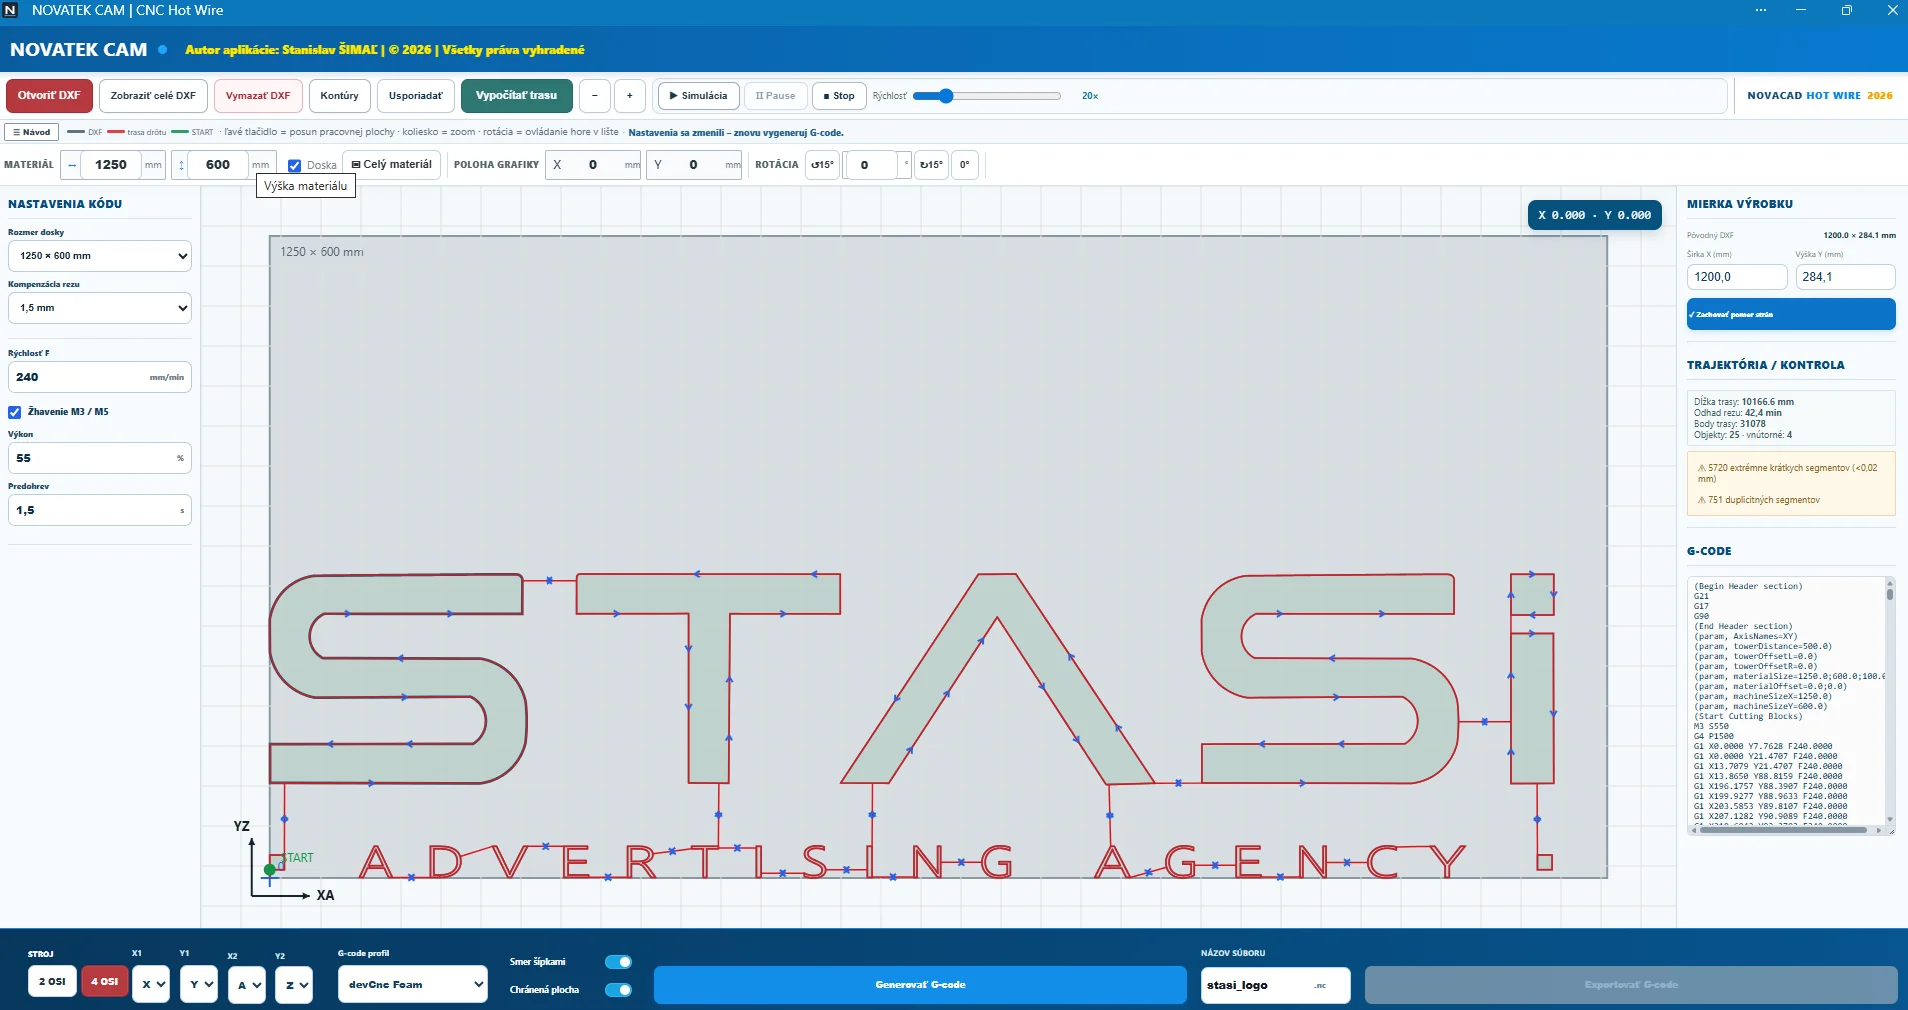Click the Kontúry button
Image resolution: width=1908 pixels, height=1010 pixels.
340,96
